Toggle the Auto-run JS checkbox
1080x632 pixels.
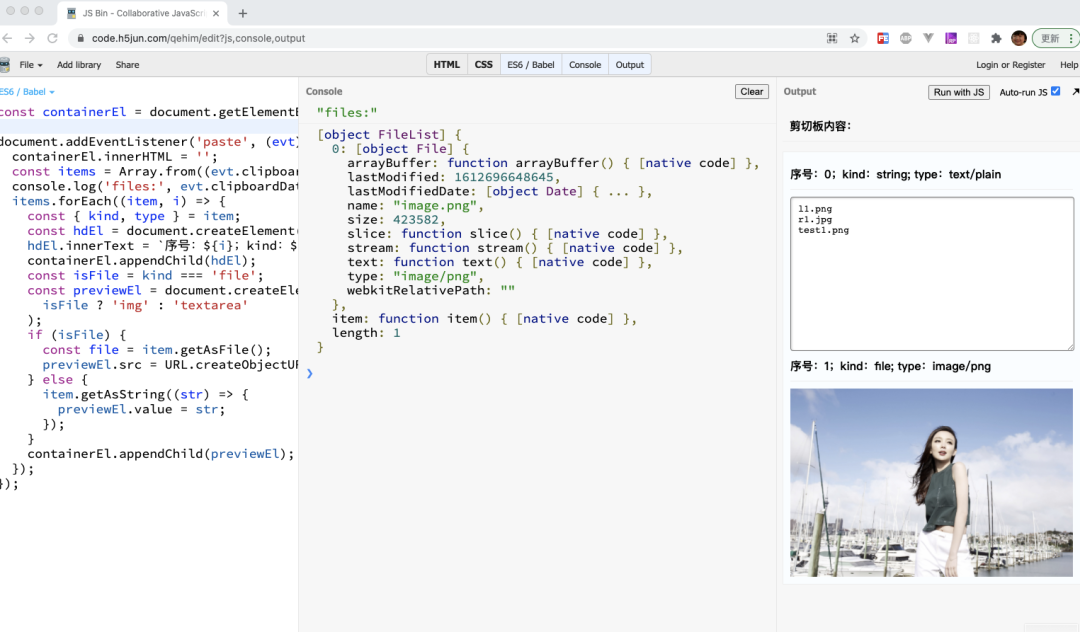[x=1055, y=92]
